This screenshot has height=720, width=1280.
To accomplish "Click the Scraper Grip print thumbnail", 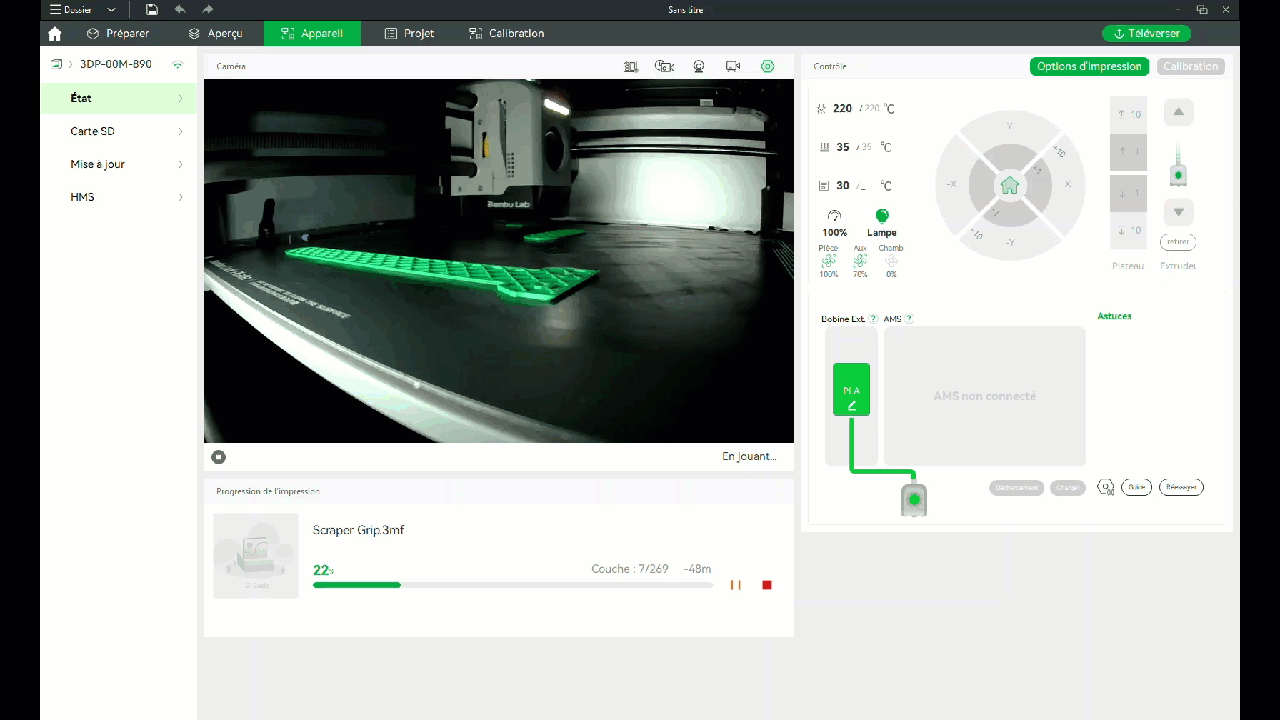I will tap(256, 556).
